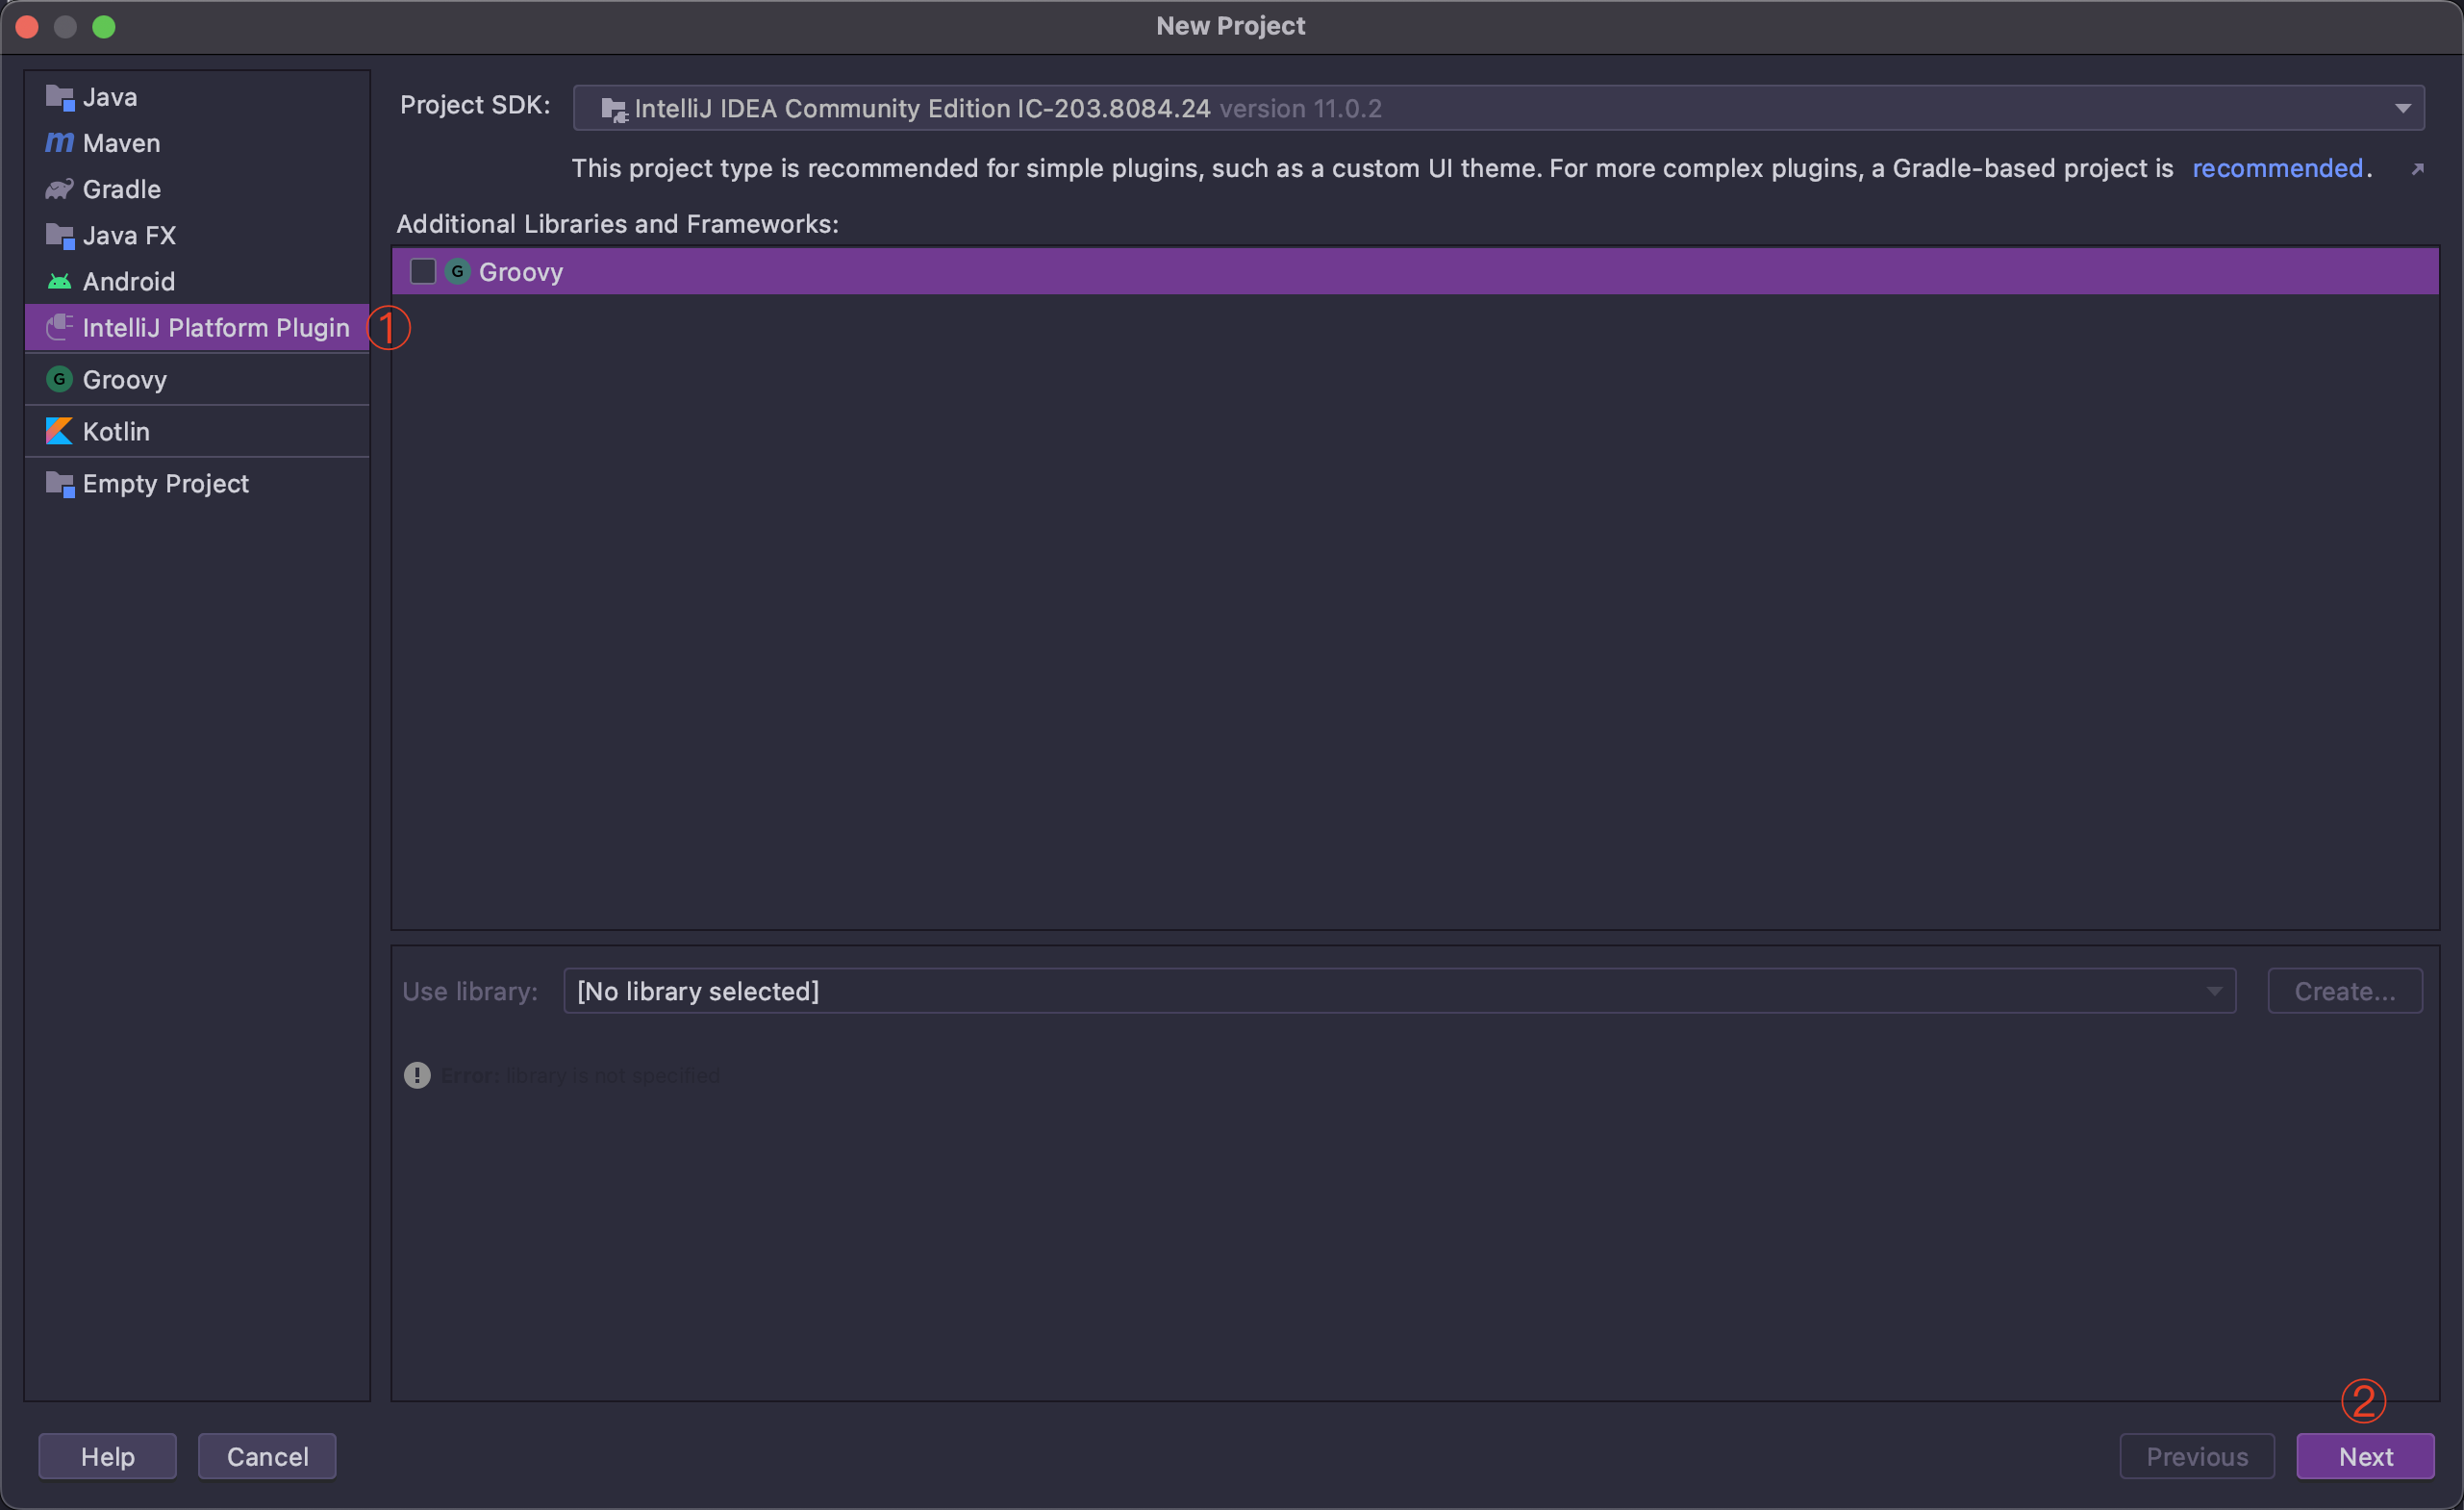The width and height of the screenshot is (2464, 1510).
Task: Click the SDK icon in Project SDK field
Action: point(614,110)
